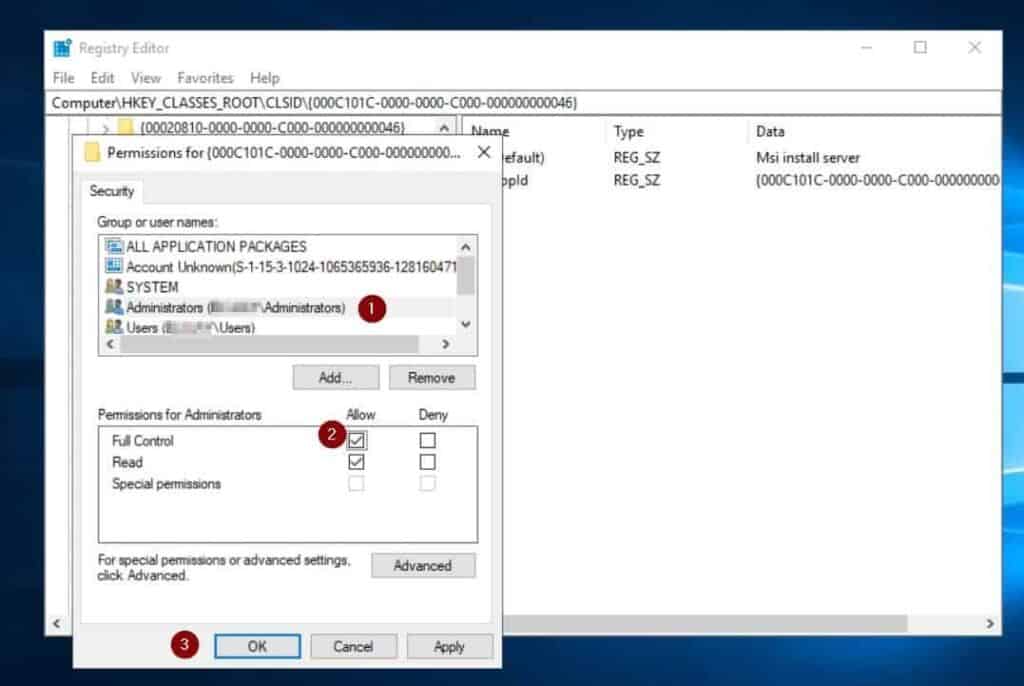Screen dimensions: 1024x686
Task: Click the user list horizontal scrollbar thumb
Action: click(269, 344)
